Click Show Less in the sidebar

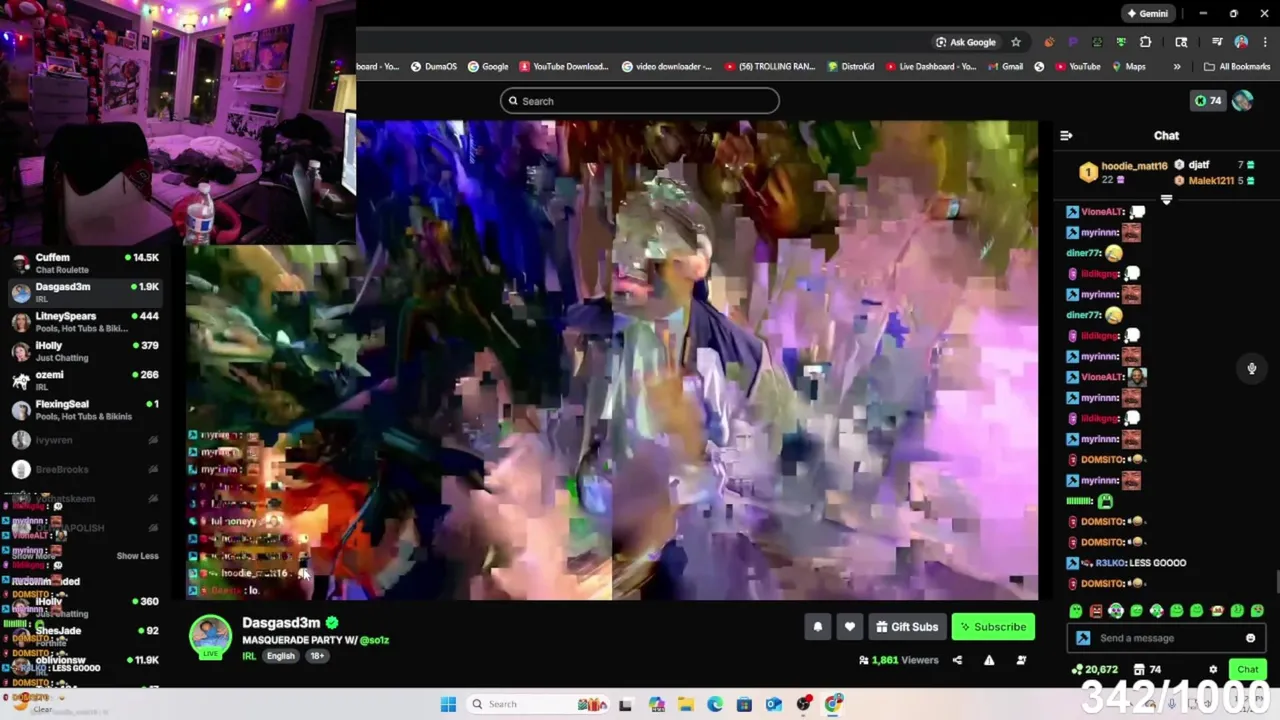click(137, 556)
